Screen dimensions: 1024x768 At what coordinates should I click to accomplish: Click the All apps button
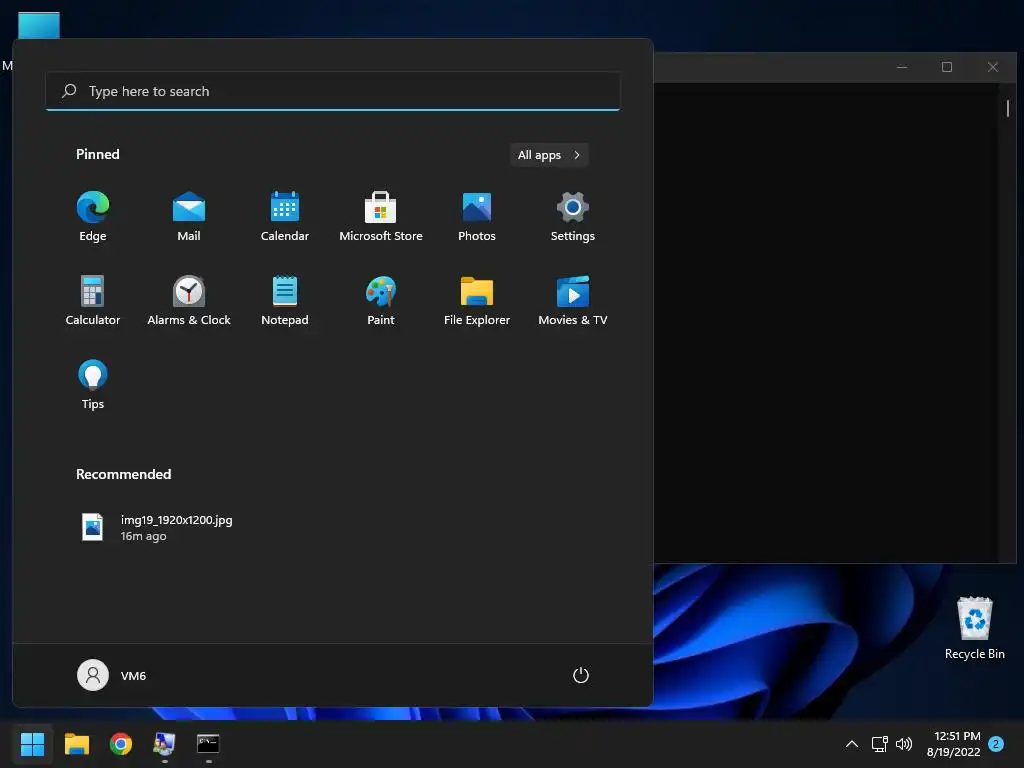point(549,155)
